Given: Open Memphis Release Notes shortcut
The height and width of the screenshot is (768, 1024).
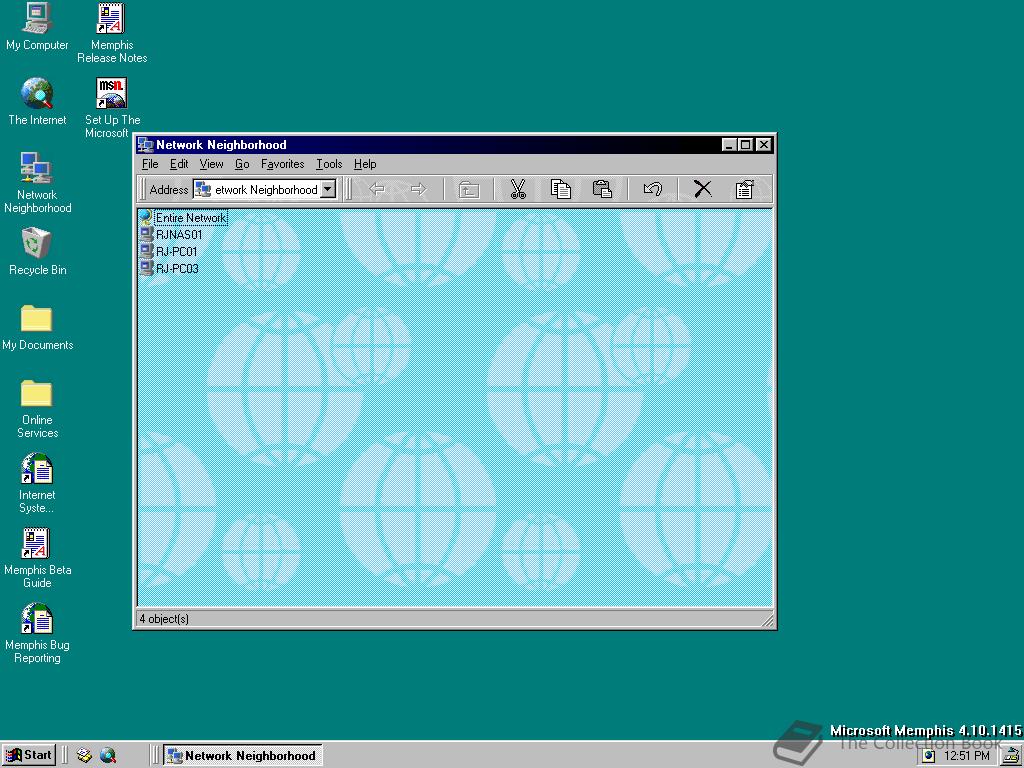Looking at the screenshot, I should tap(112, 33).
